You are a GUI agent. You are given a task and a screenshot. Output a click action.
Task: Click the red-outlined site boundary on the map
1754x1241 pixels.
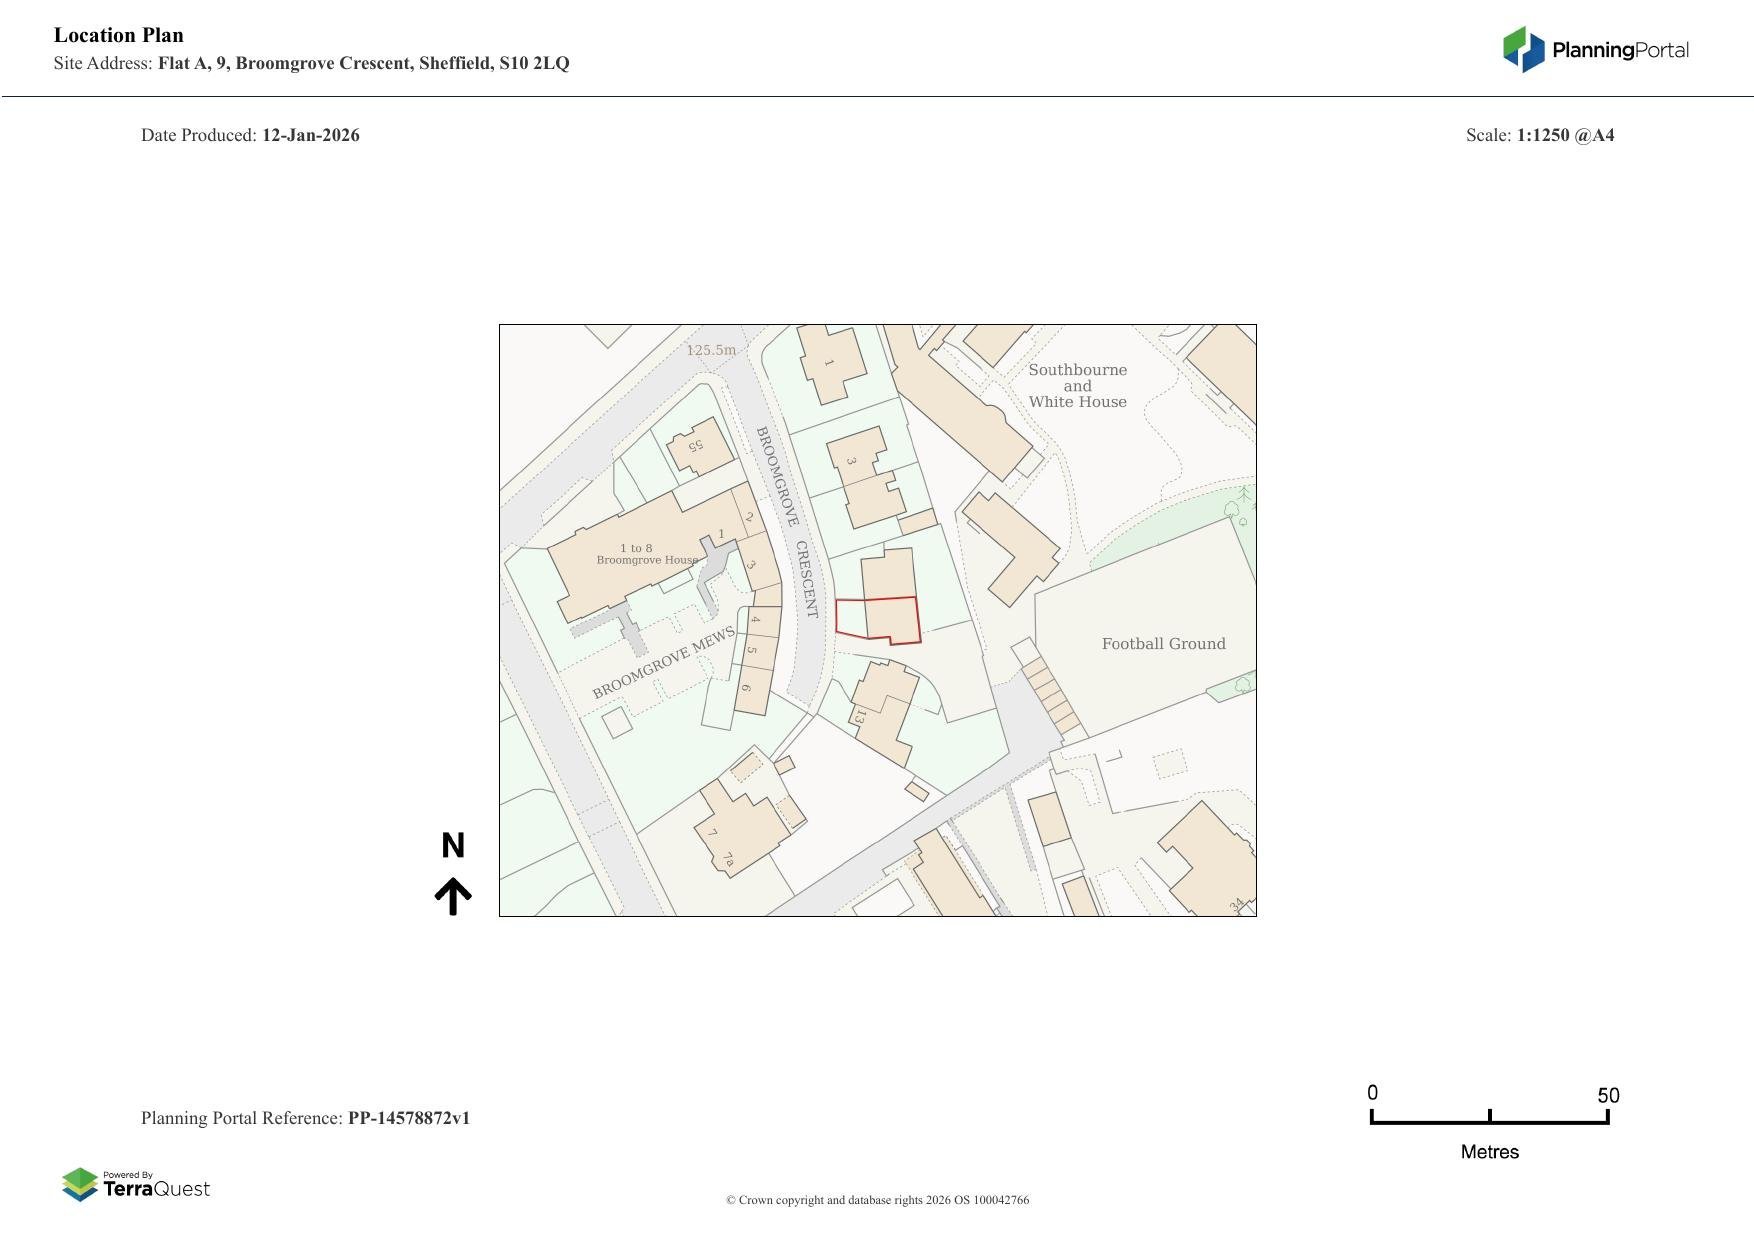[878, 620]
